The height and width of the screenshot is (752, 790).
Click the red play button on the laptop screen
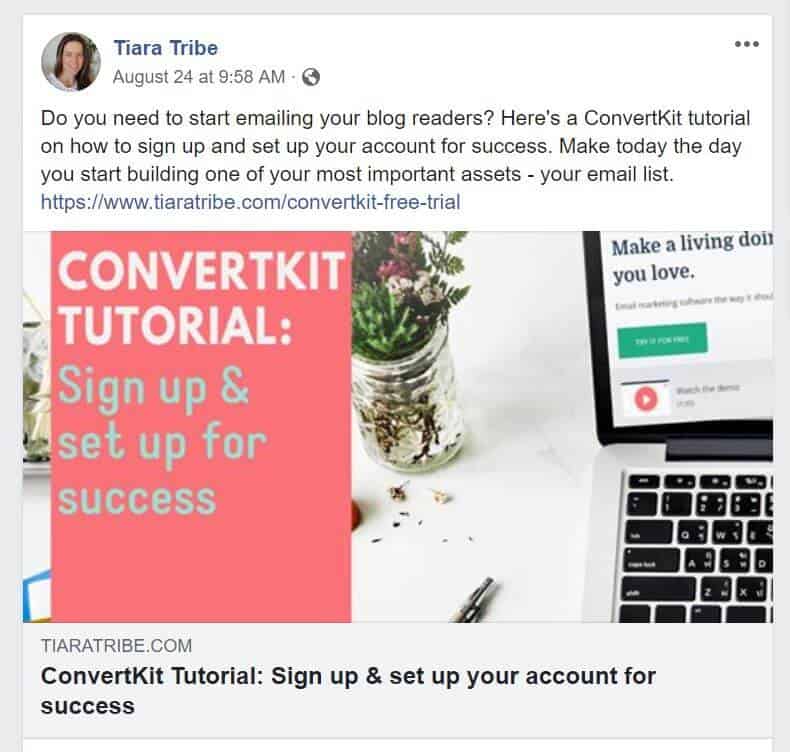click(x=646, y=399)
